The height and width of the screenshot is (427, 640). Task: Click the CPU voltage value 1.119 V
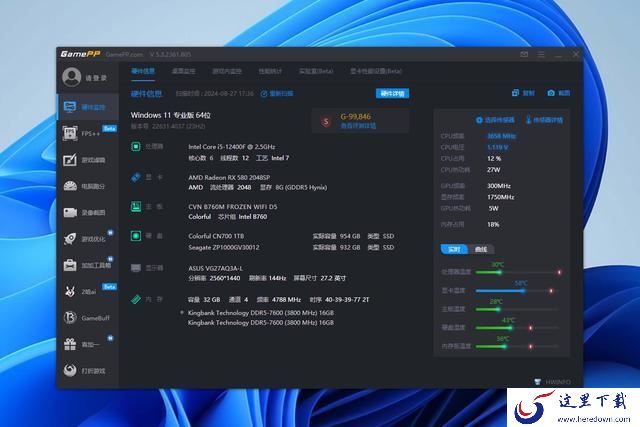click(x=498, y=147)
